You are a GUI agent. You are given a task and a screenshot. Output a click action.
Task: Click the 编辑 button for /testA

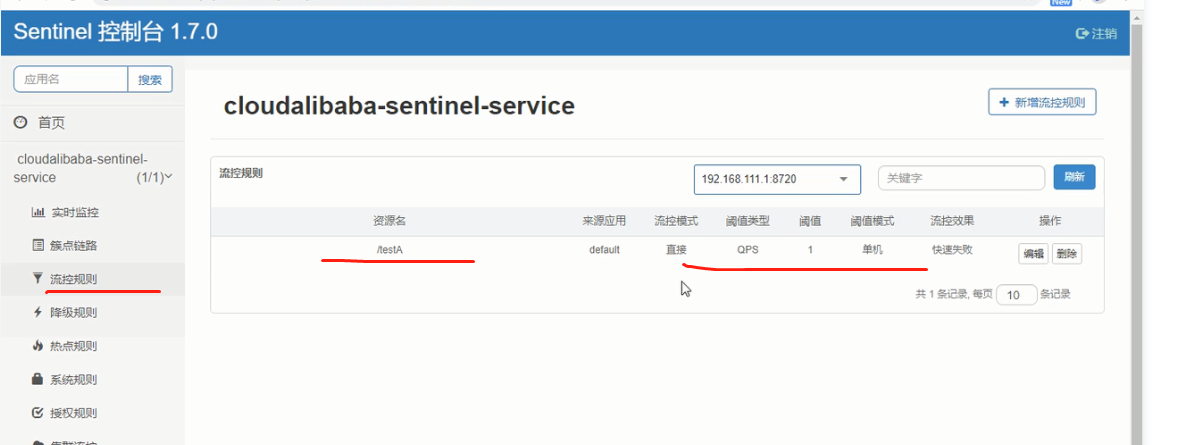pos(1033,254)
